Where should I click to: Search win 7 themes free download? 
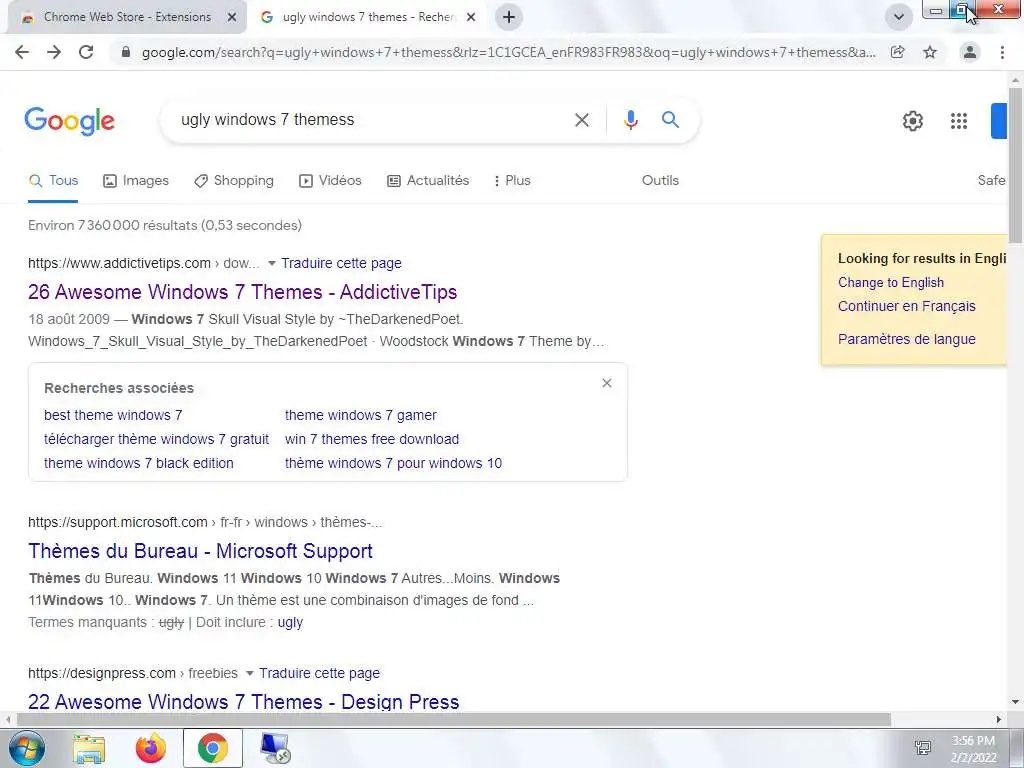tap(372, 440)
